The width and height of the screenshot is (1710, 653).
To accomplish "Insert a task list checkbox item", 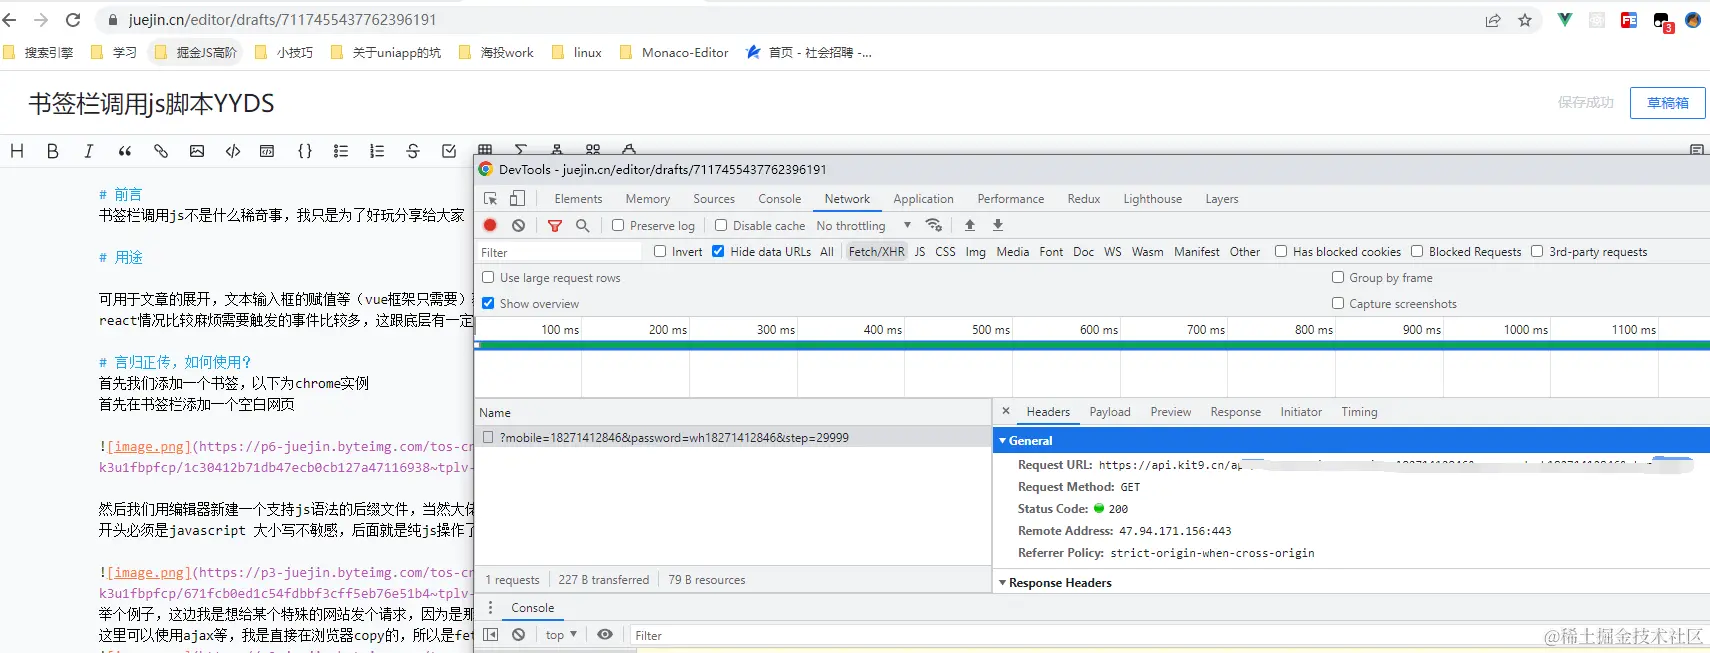I will (449, 151).
